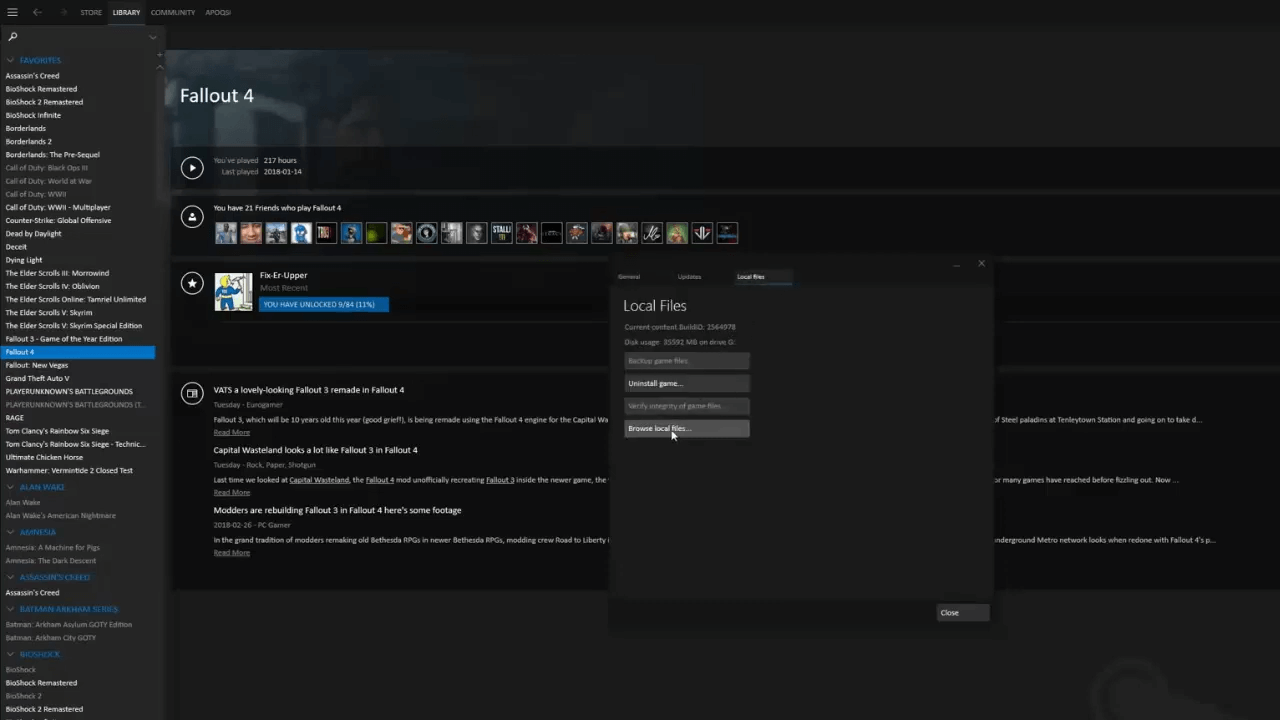Collapse the ALAN WAKE category
1280x720 pixels.
(10, 487)
